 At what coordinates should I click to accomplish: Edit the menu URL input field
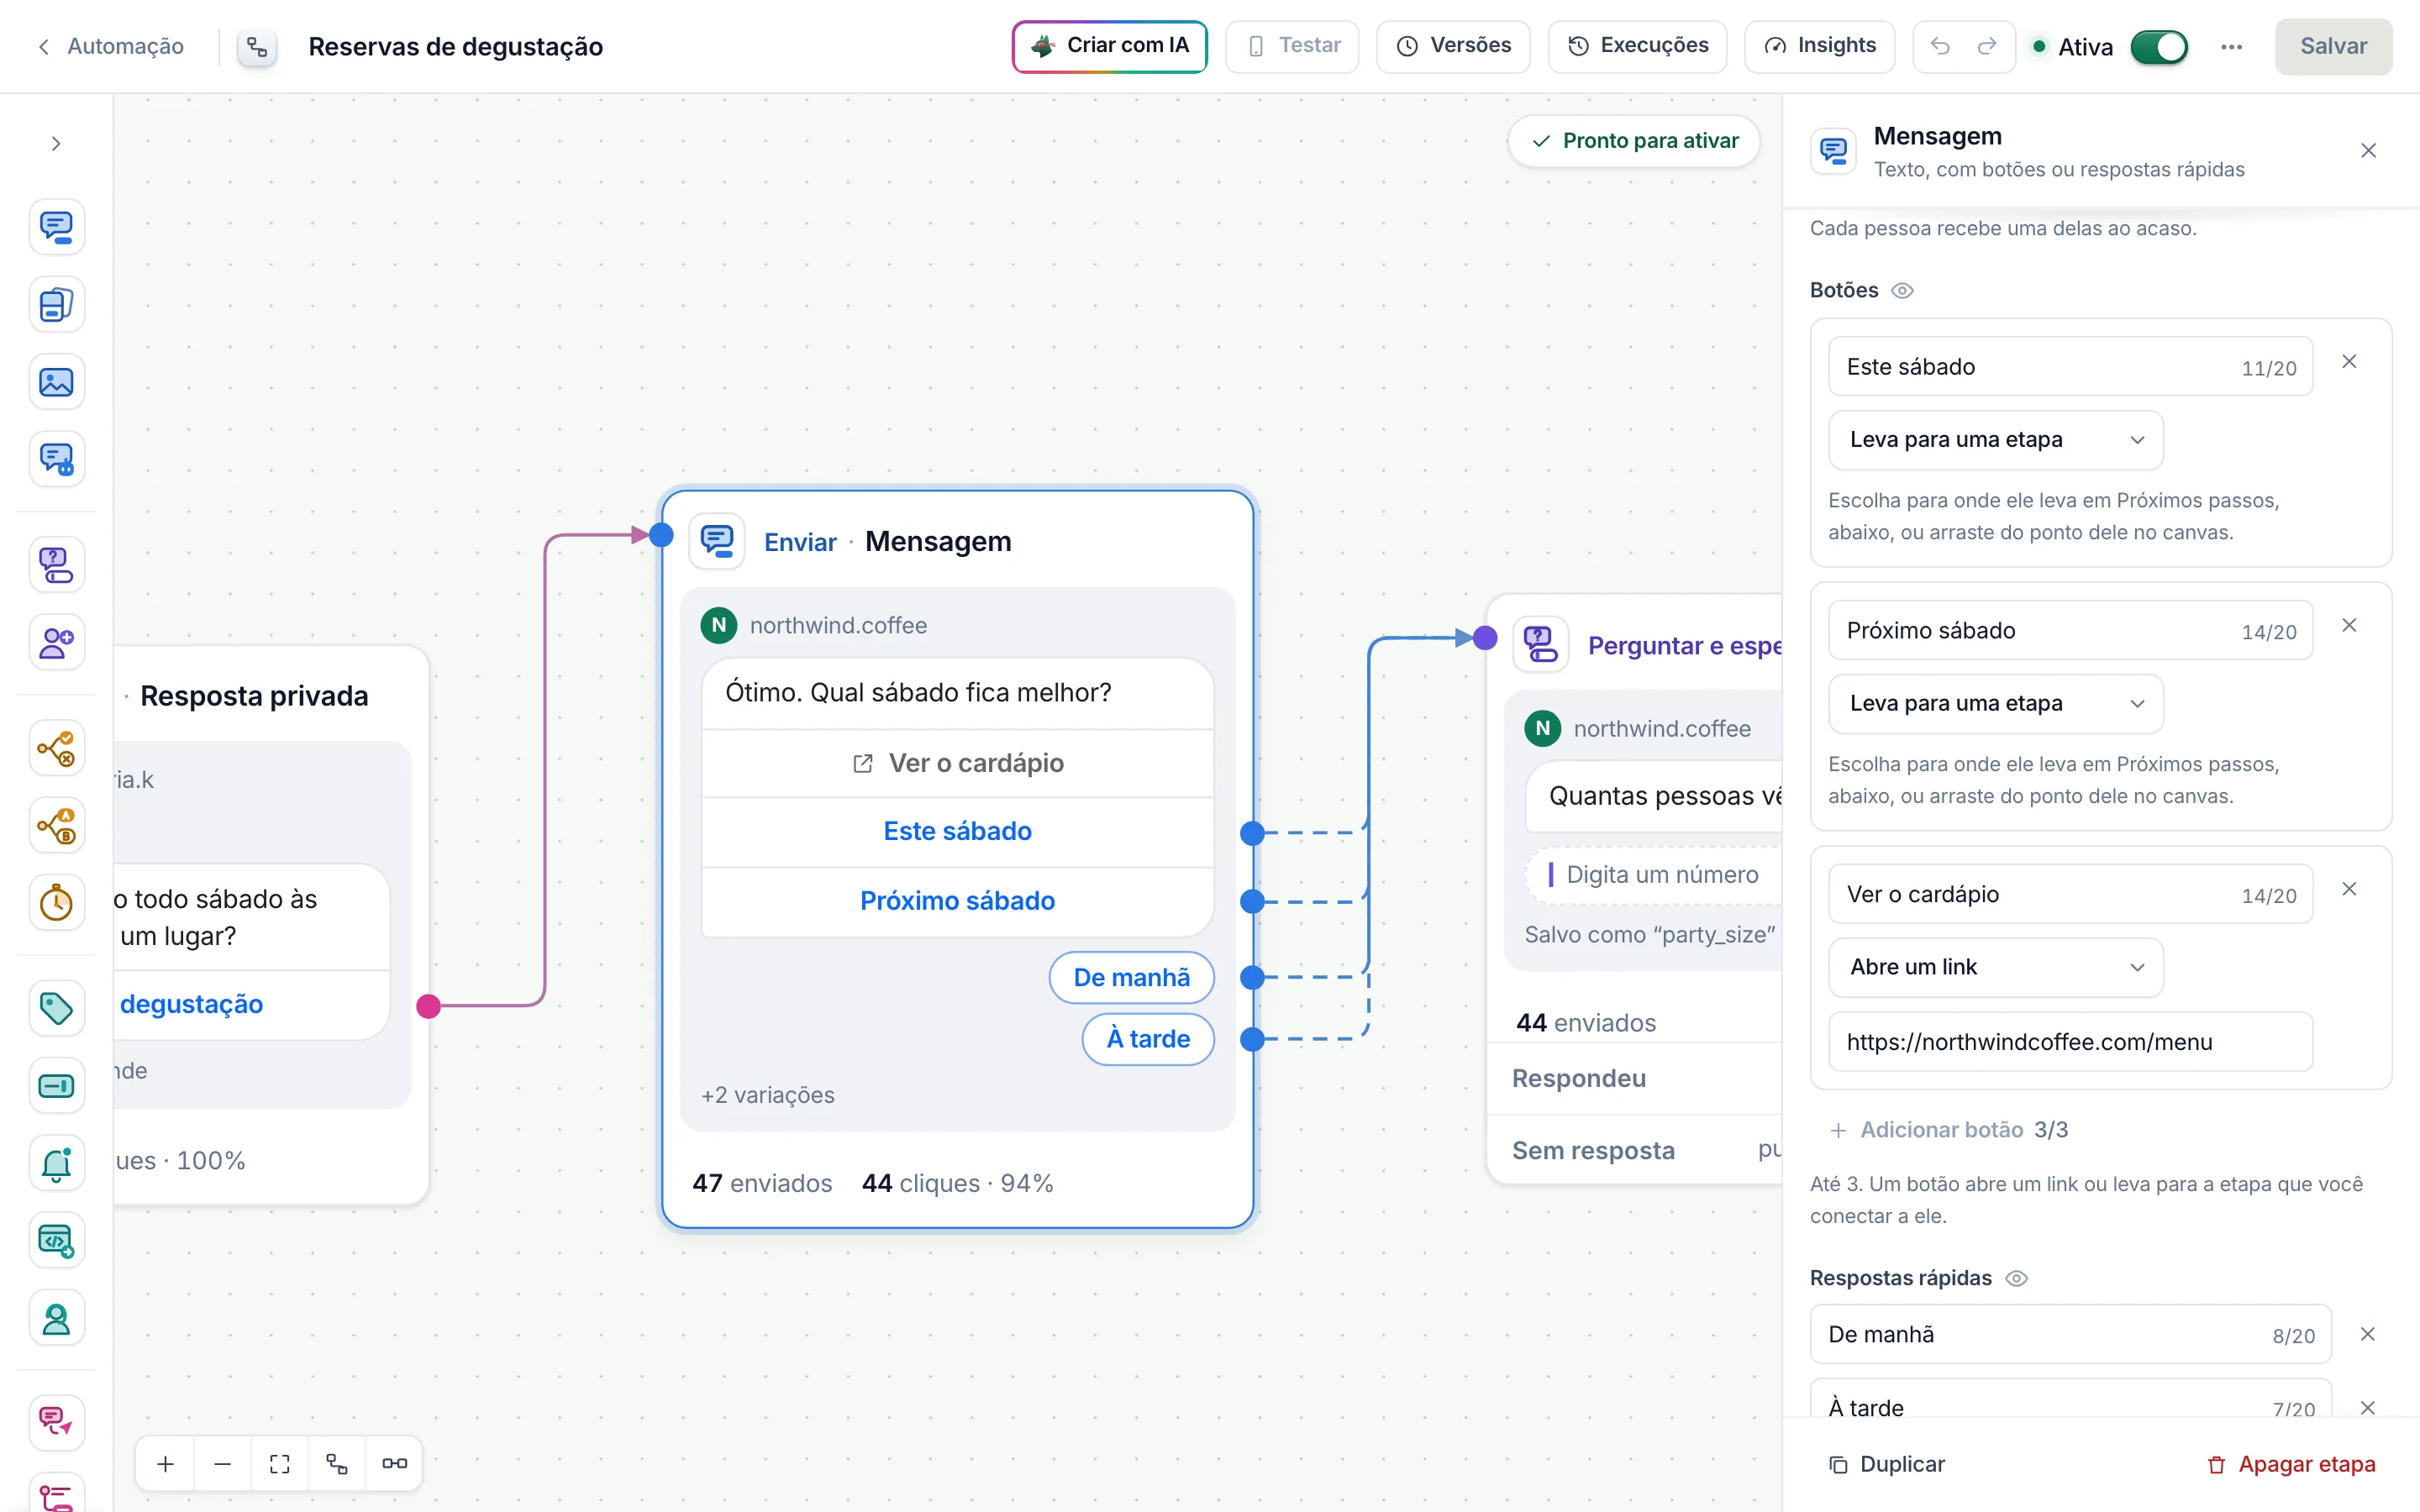[x=2070, y=1042]
